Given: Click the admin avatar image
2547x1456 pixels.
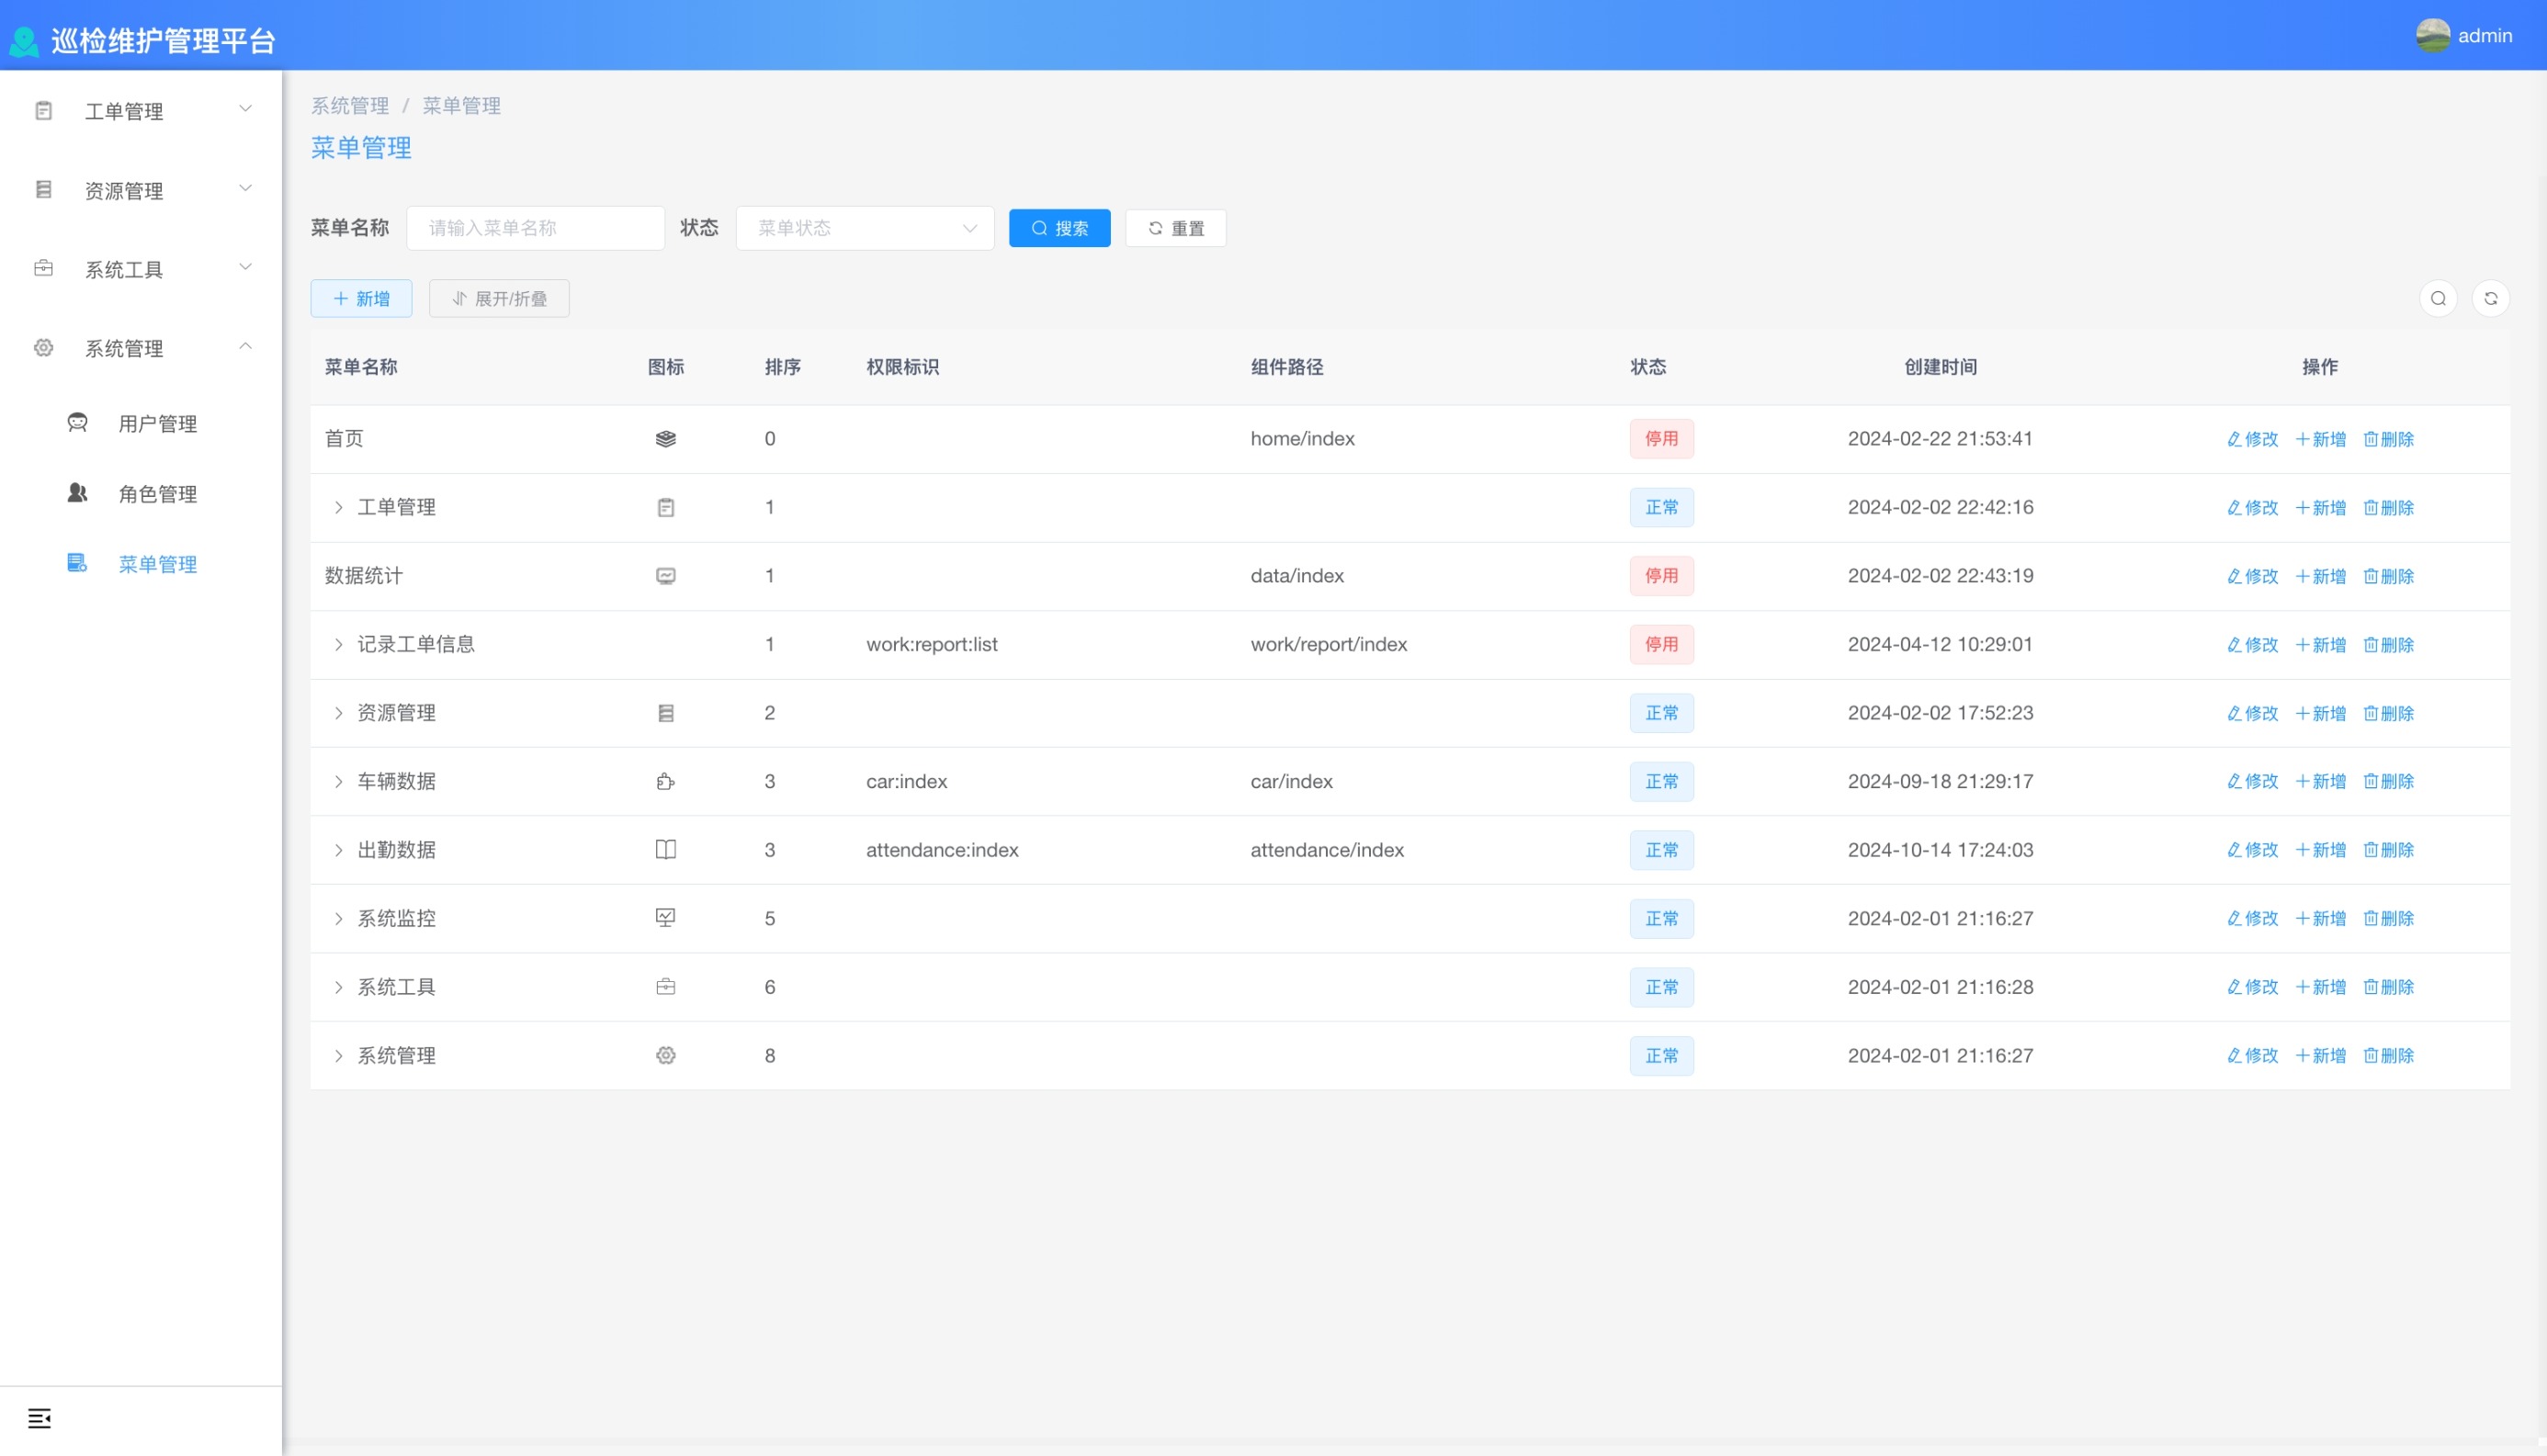Looking at the screenshot, I should 2432,36.
